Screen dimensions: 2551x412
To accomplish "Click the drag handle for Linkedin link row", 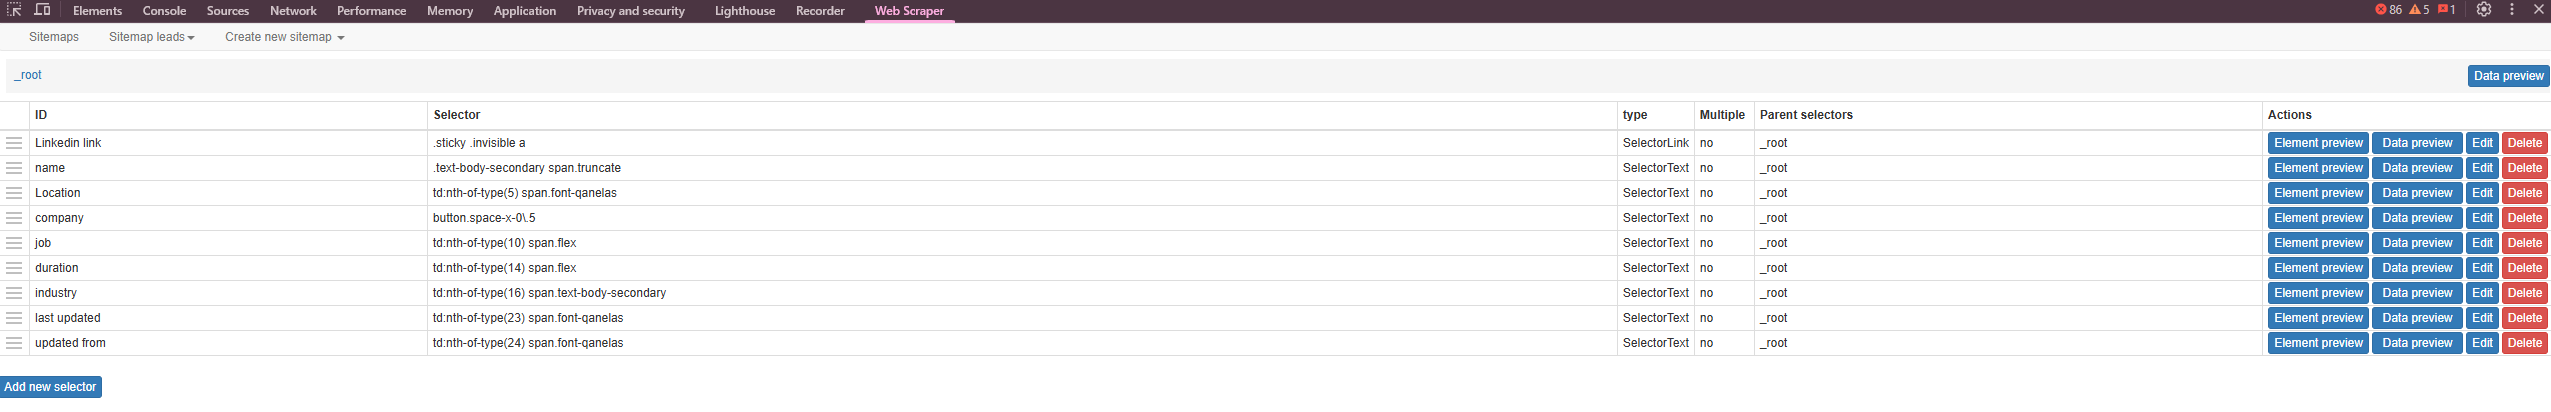I will 14,143.
